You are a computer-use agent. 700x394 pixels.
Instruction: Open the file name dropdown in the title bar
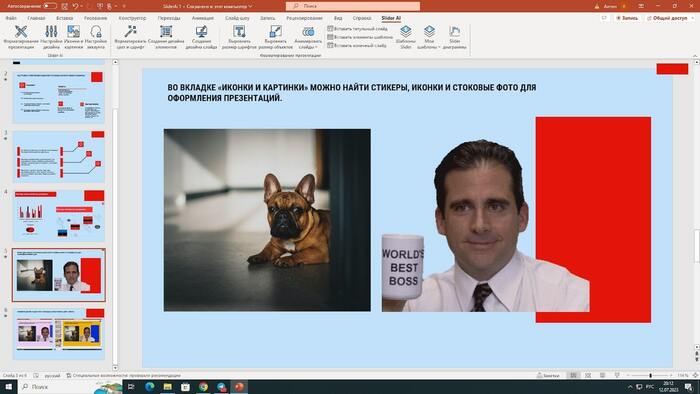pyautogui.click(x=250, y=6)
